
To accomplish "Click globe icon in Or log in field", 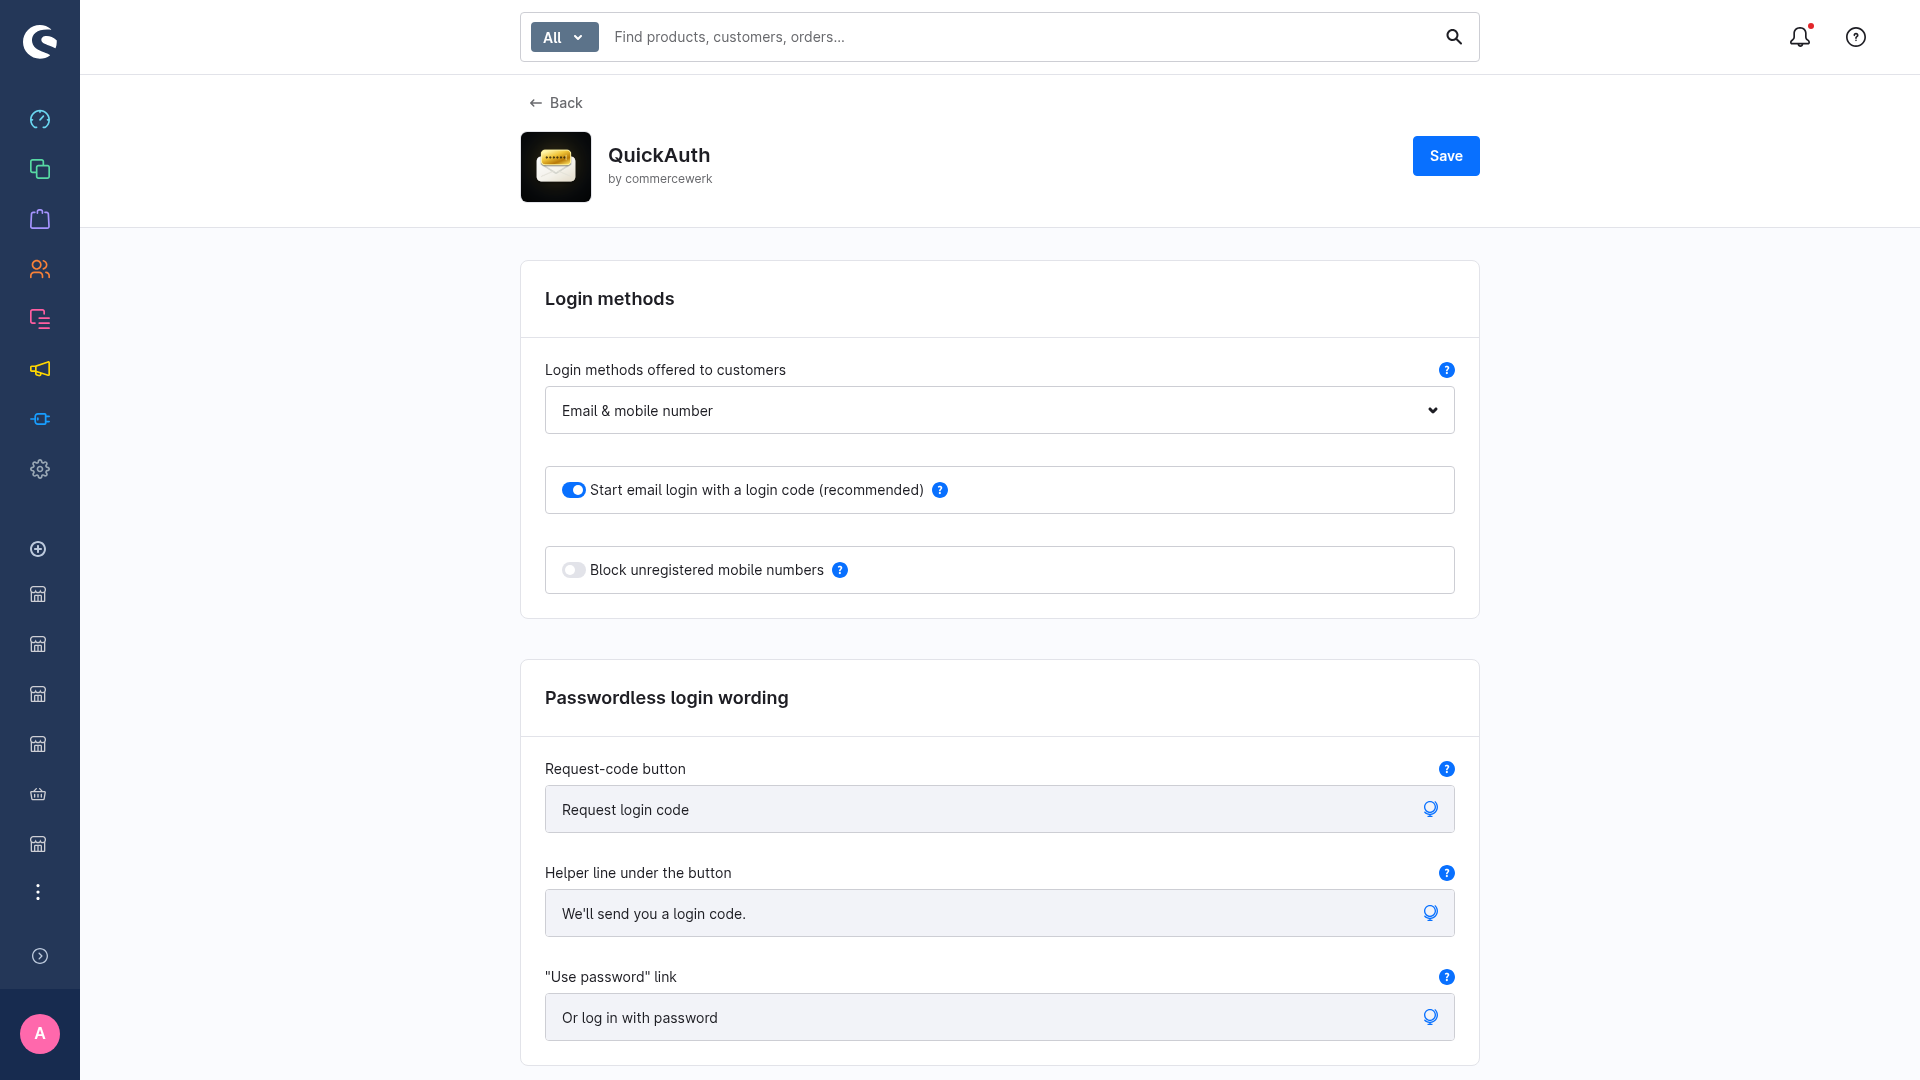I will (1431, 1017).
